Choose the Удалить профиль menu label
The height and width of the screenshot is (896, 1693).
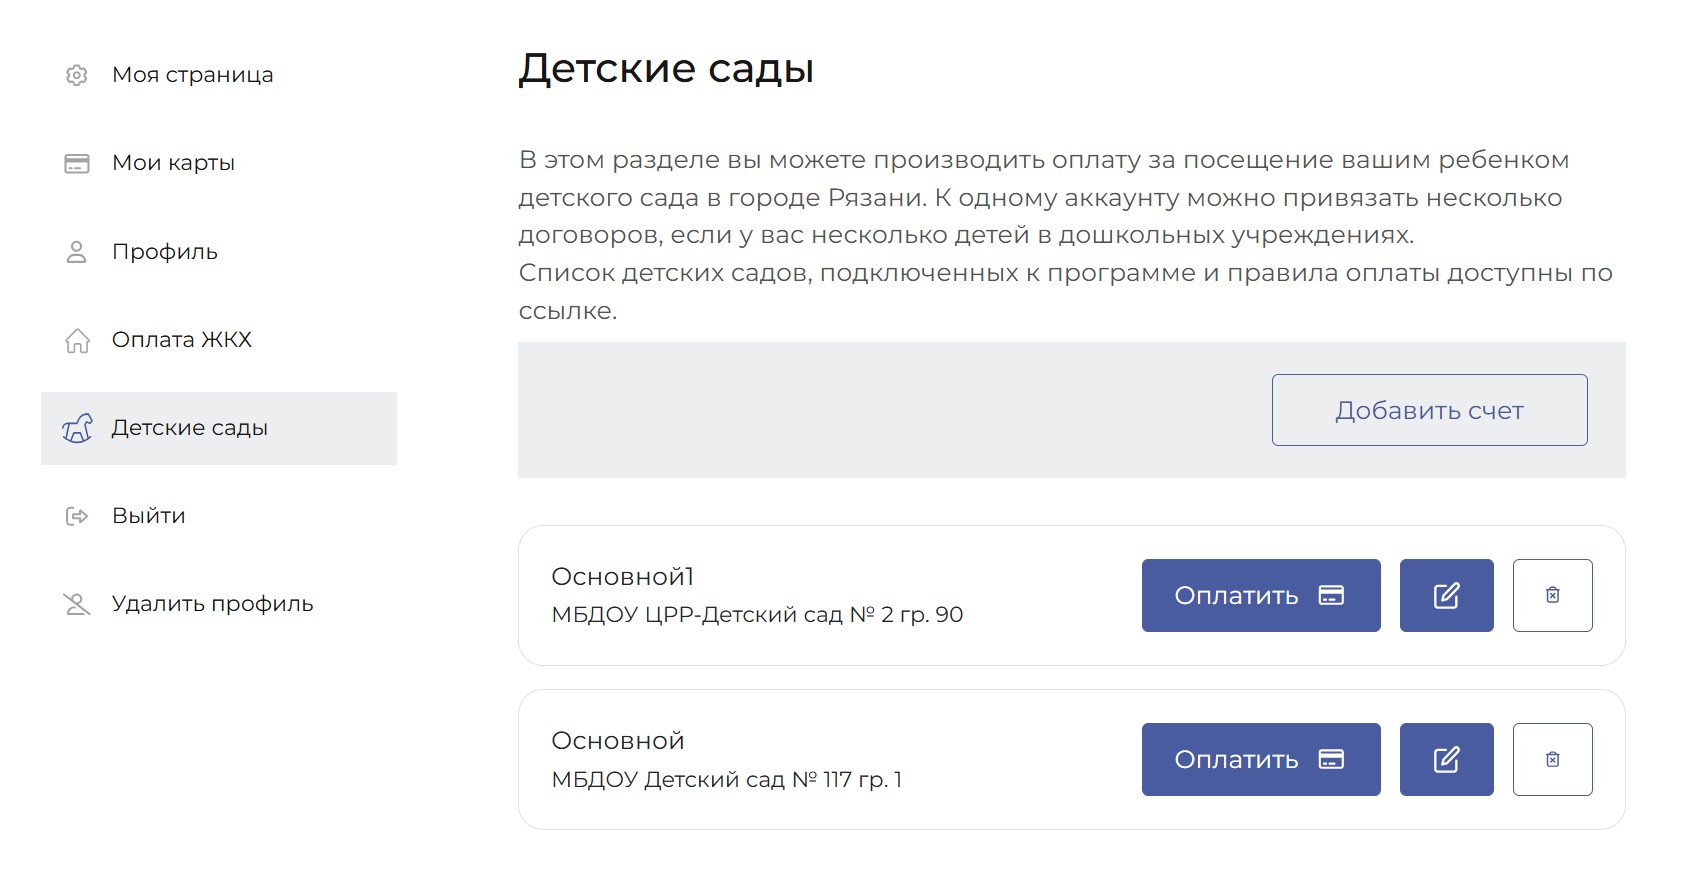212,604
